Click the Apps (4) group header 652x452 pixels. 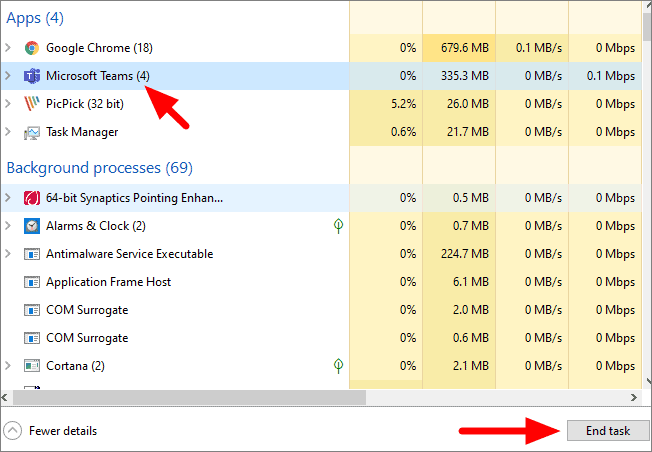coord(35,18)
